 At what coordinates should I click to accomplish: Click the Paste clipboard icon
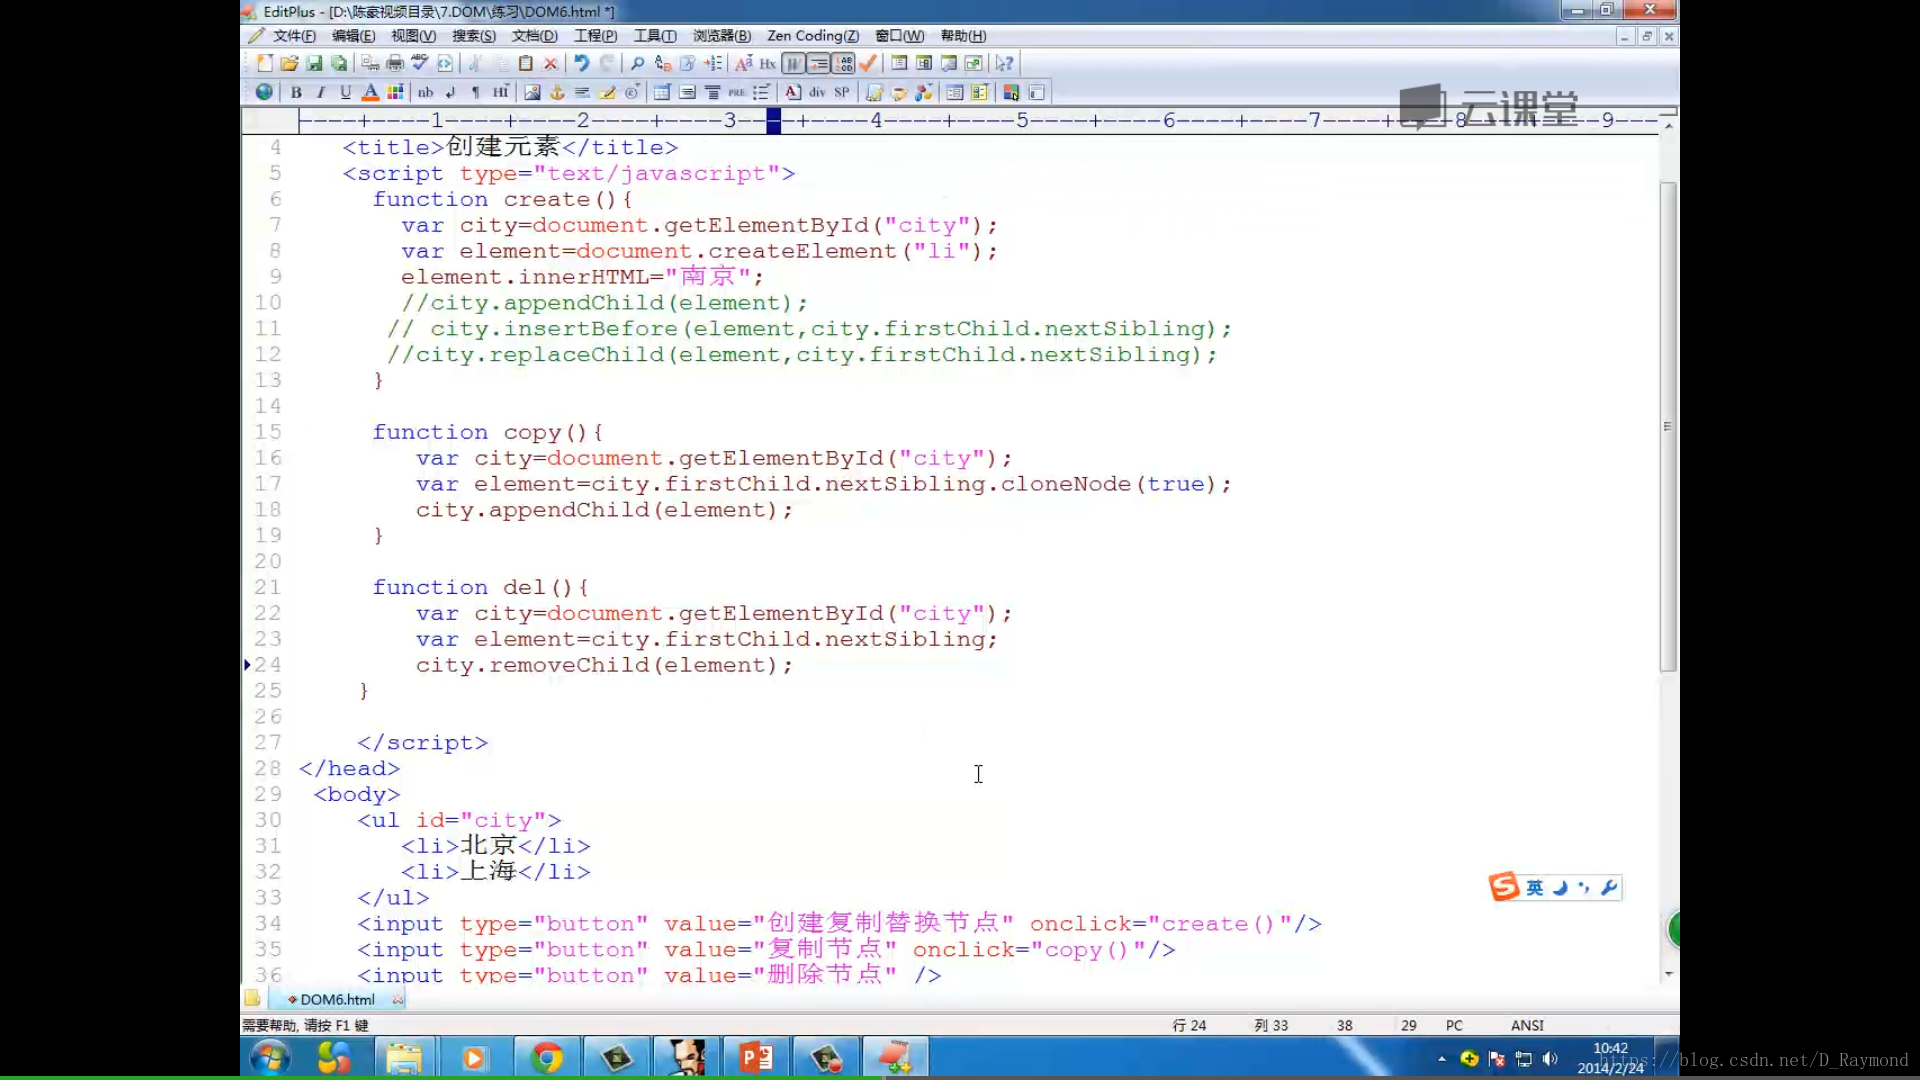tap(526, 63)
